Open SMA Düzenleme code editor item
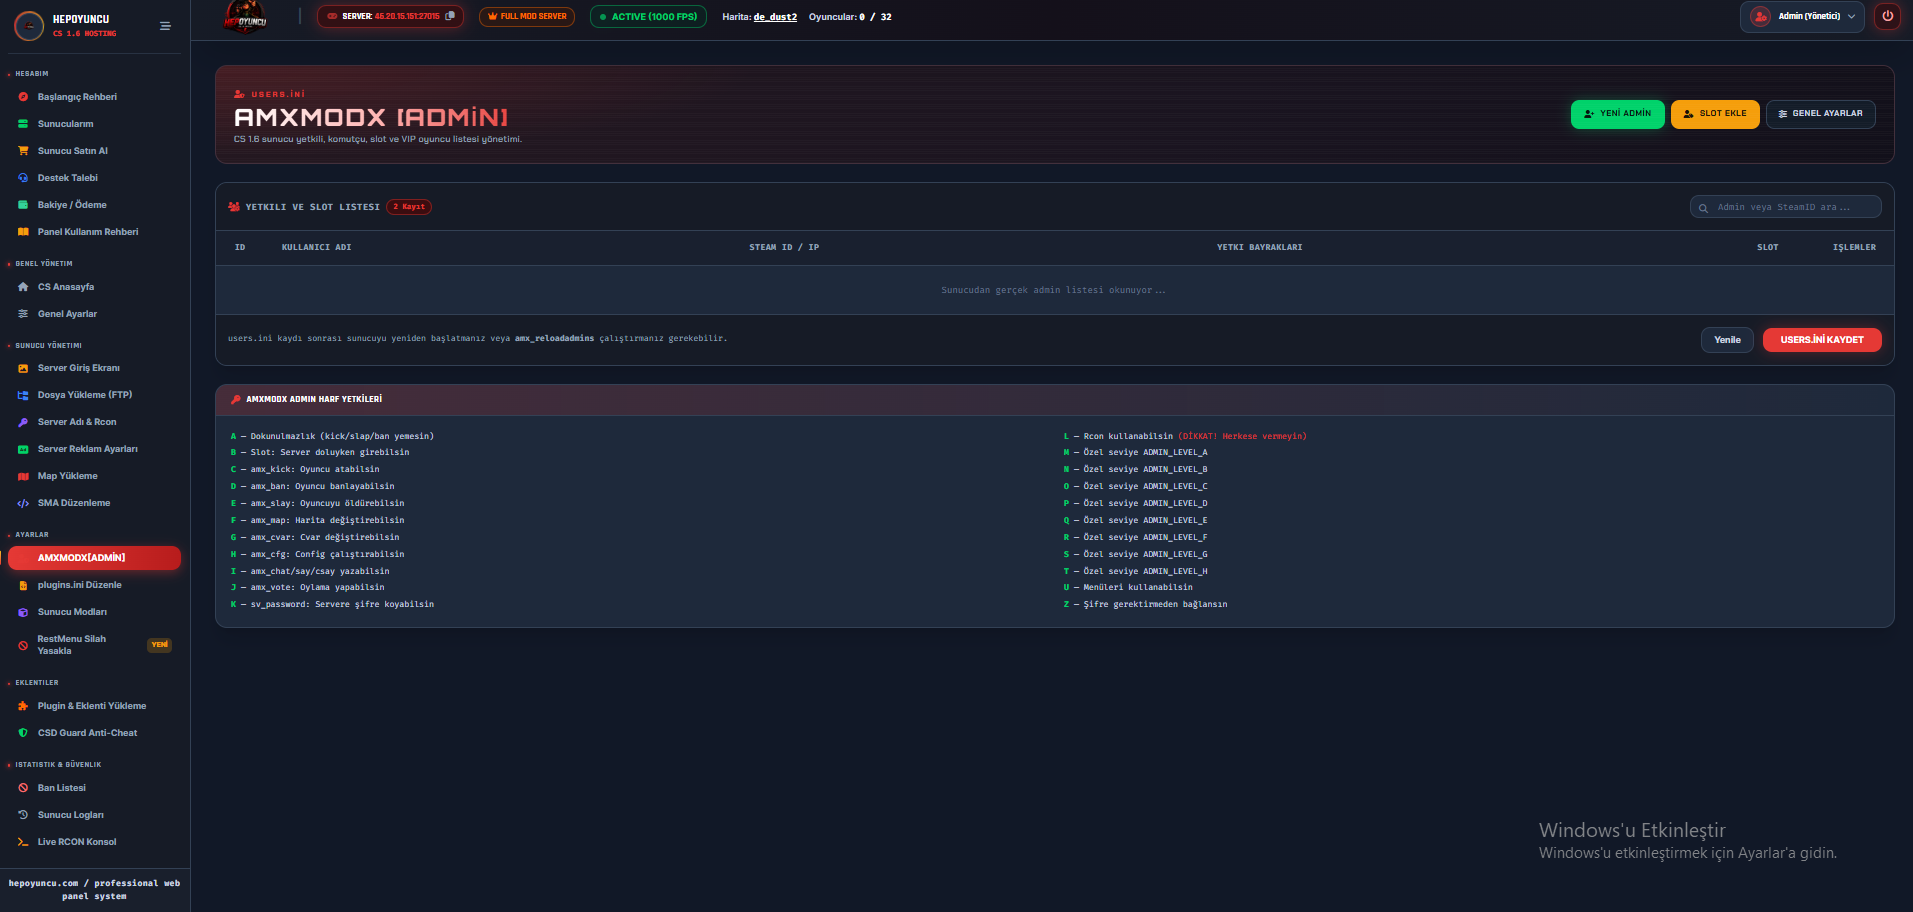This screenshot has width=1913, height=912. (x=74, y=503)
